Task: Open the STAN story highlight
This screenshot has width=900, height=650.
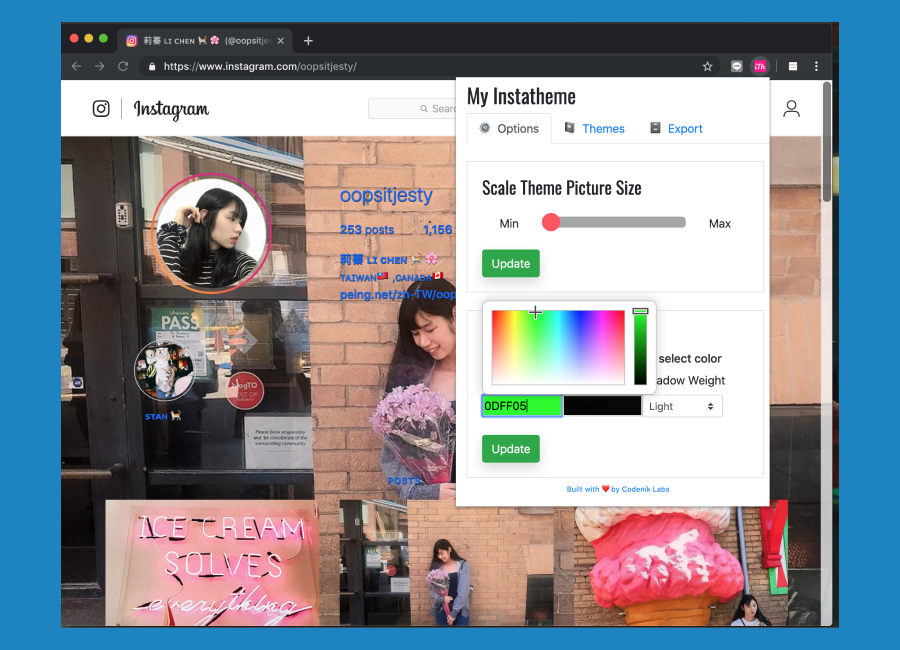Action: (x=164, y=371)
